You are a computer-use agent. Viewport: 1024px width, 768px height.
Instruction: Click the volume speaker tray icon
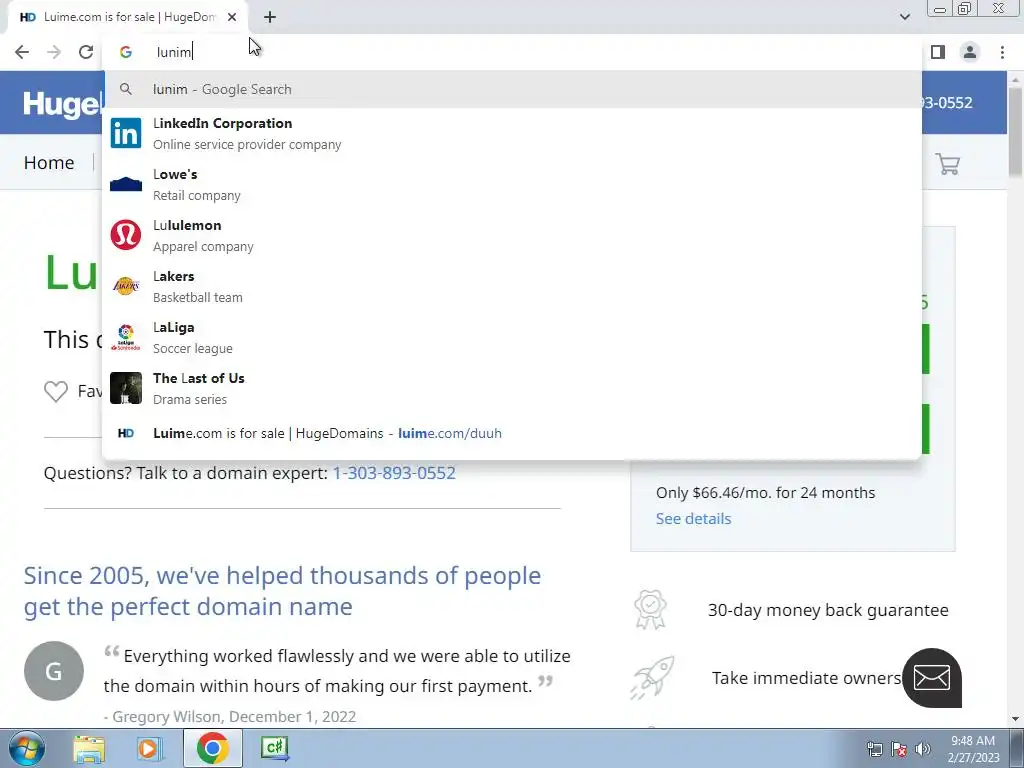923,749
